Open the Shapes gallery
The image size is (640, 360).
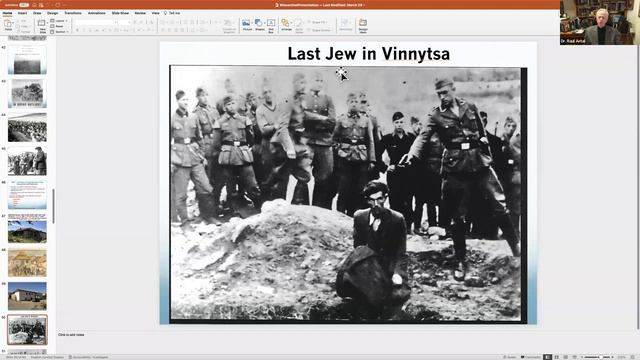pyautogui.click(x=260, y=25)
